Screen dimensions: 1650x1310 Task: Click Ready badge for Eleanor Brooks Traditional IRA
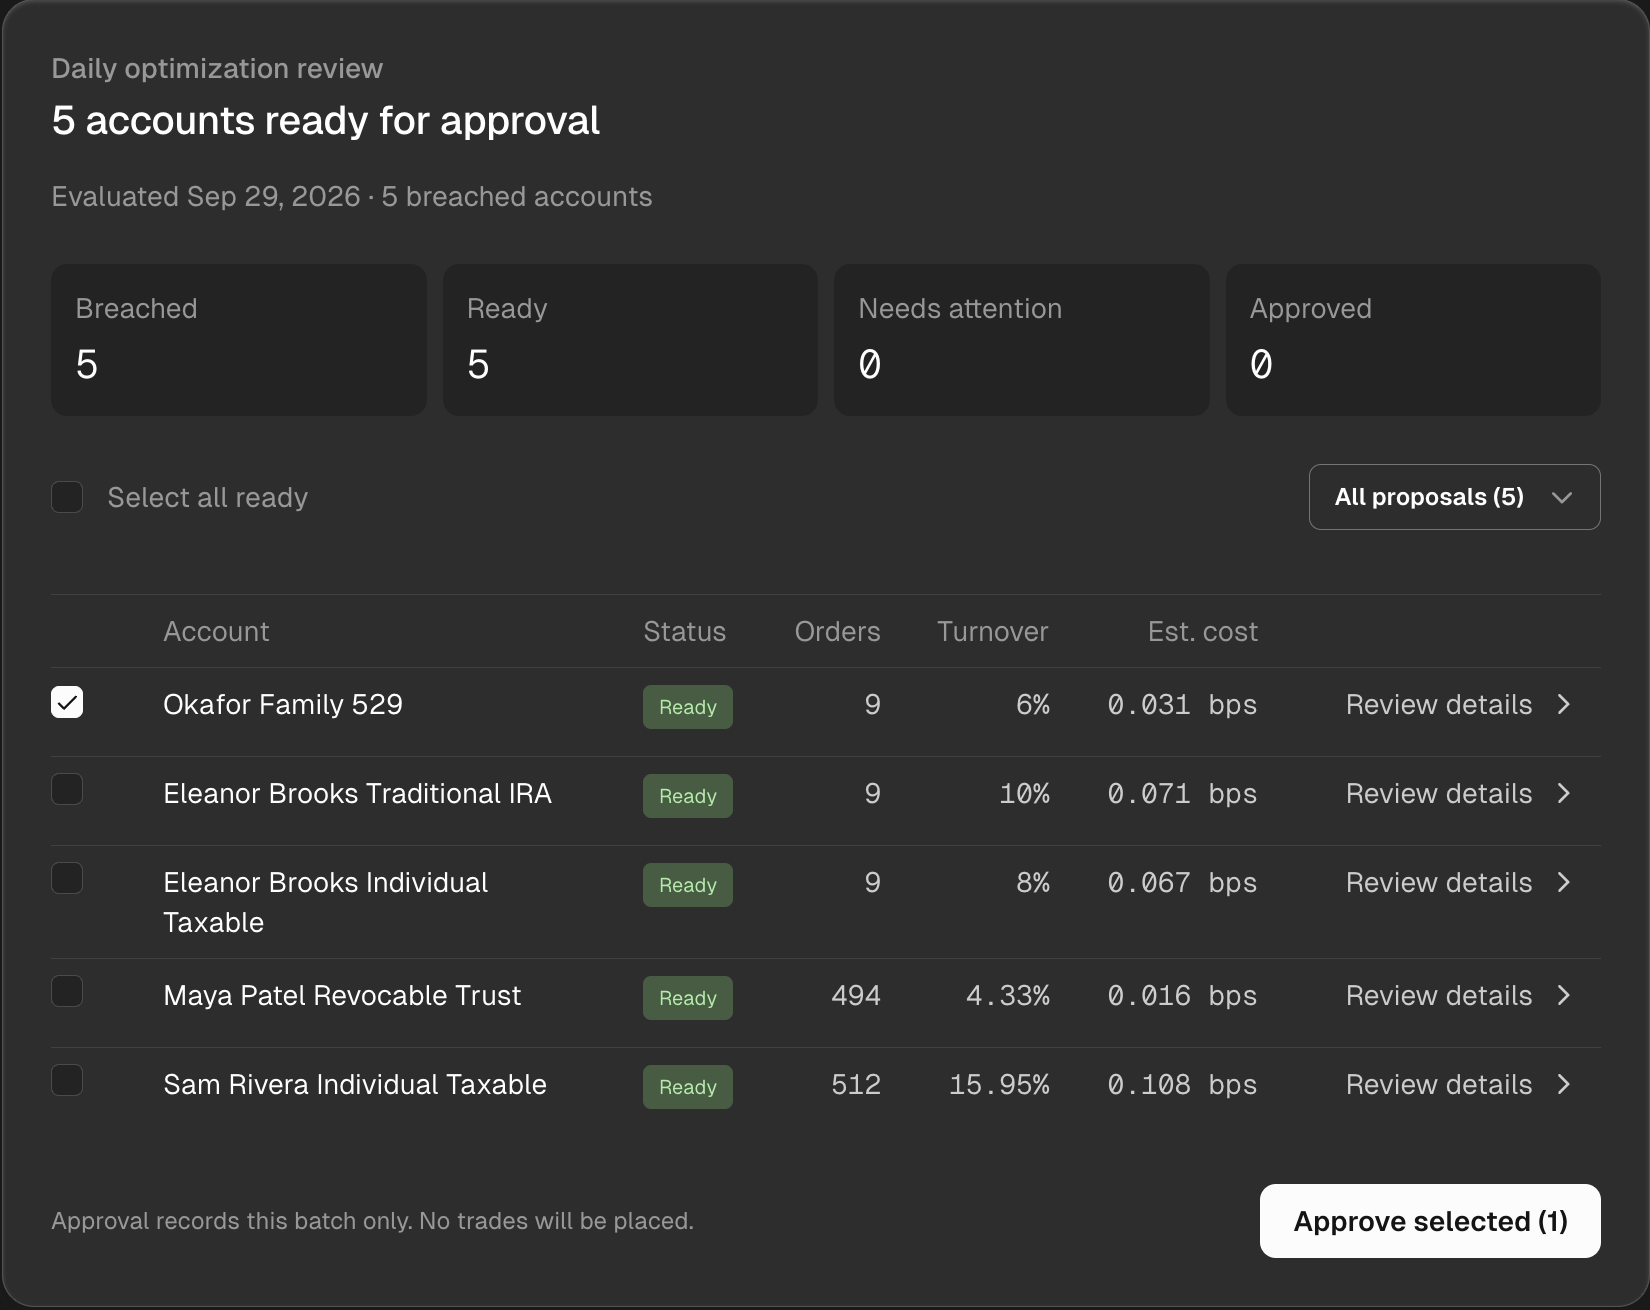(x=688, y=796)
